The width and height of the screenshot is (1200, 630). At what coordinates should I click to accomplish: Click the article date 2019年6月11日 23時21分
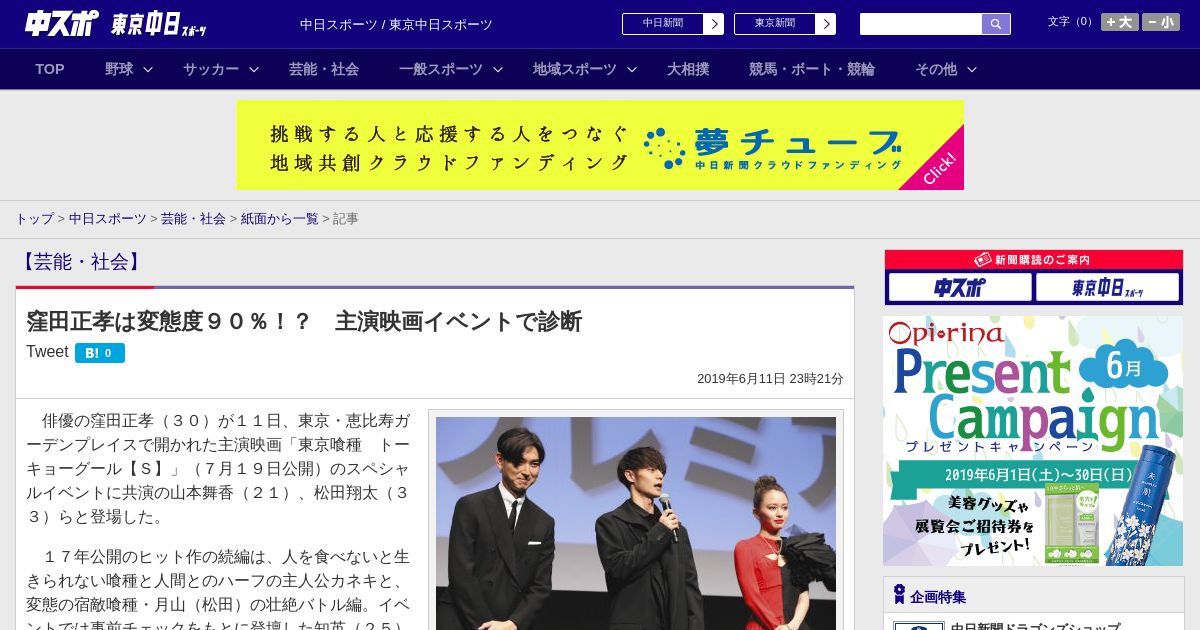(x=770, y=379)
